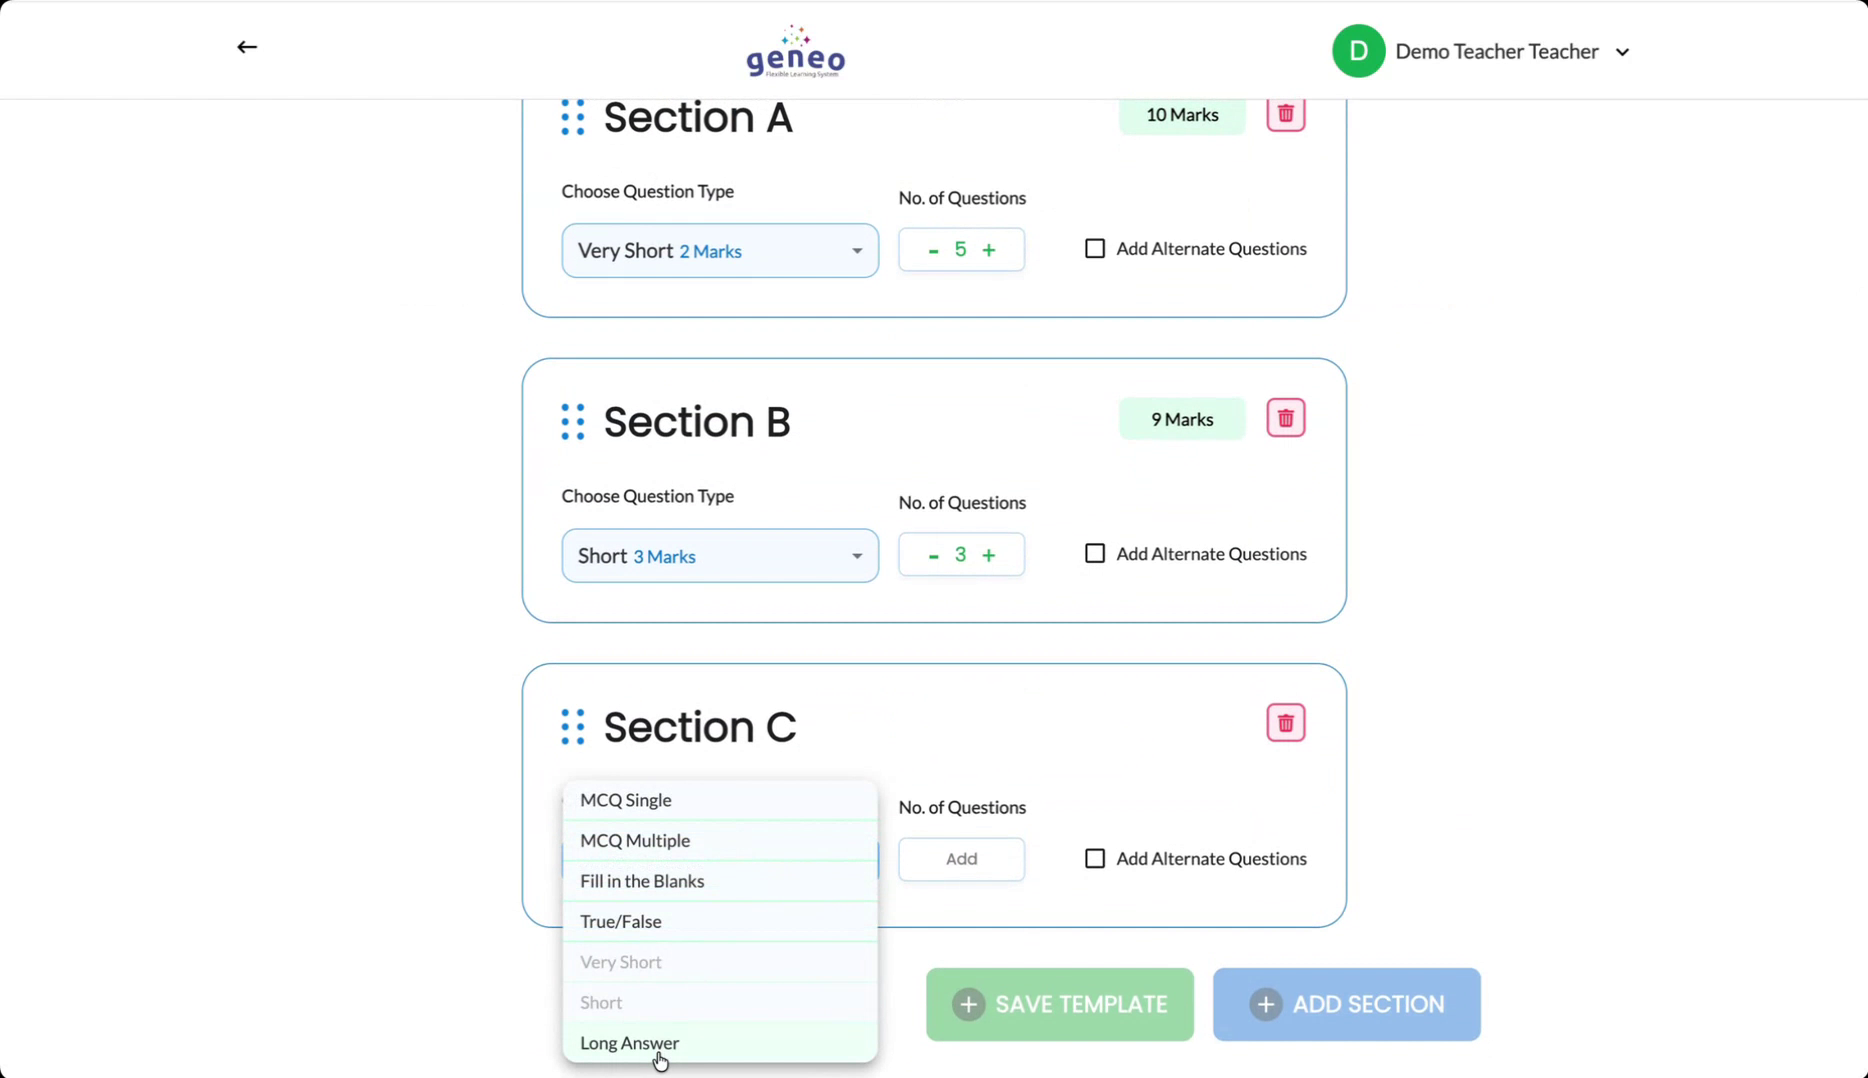Screen dimensions: 1868x1078
Task: Choose MCQ Single option
Action: (626, 800)
